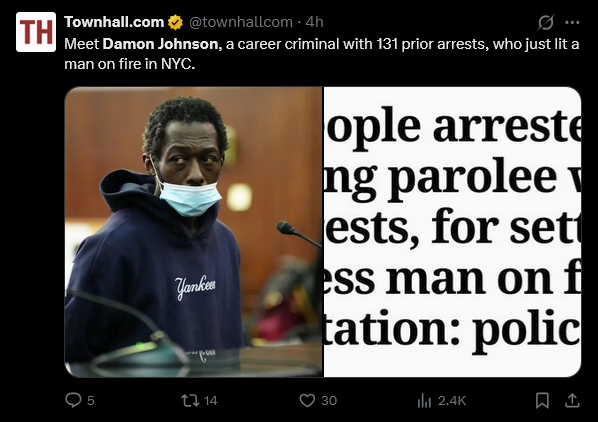Open the 4h timestamp permalink
598x422 pixels.
pos(315,22)
